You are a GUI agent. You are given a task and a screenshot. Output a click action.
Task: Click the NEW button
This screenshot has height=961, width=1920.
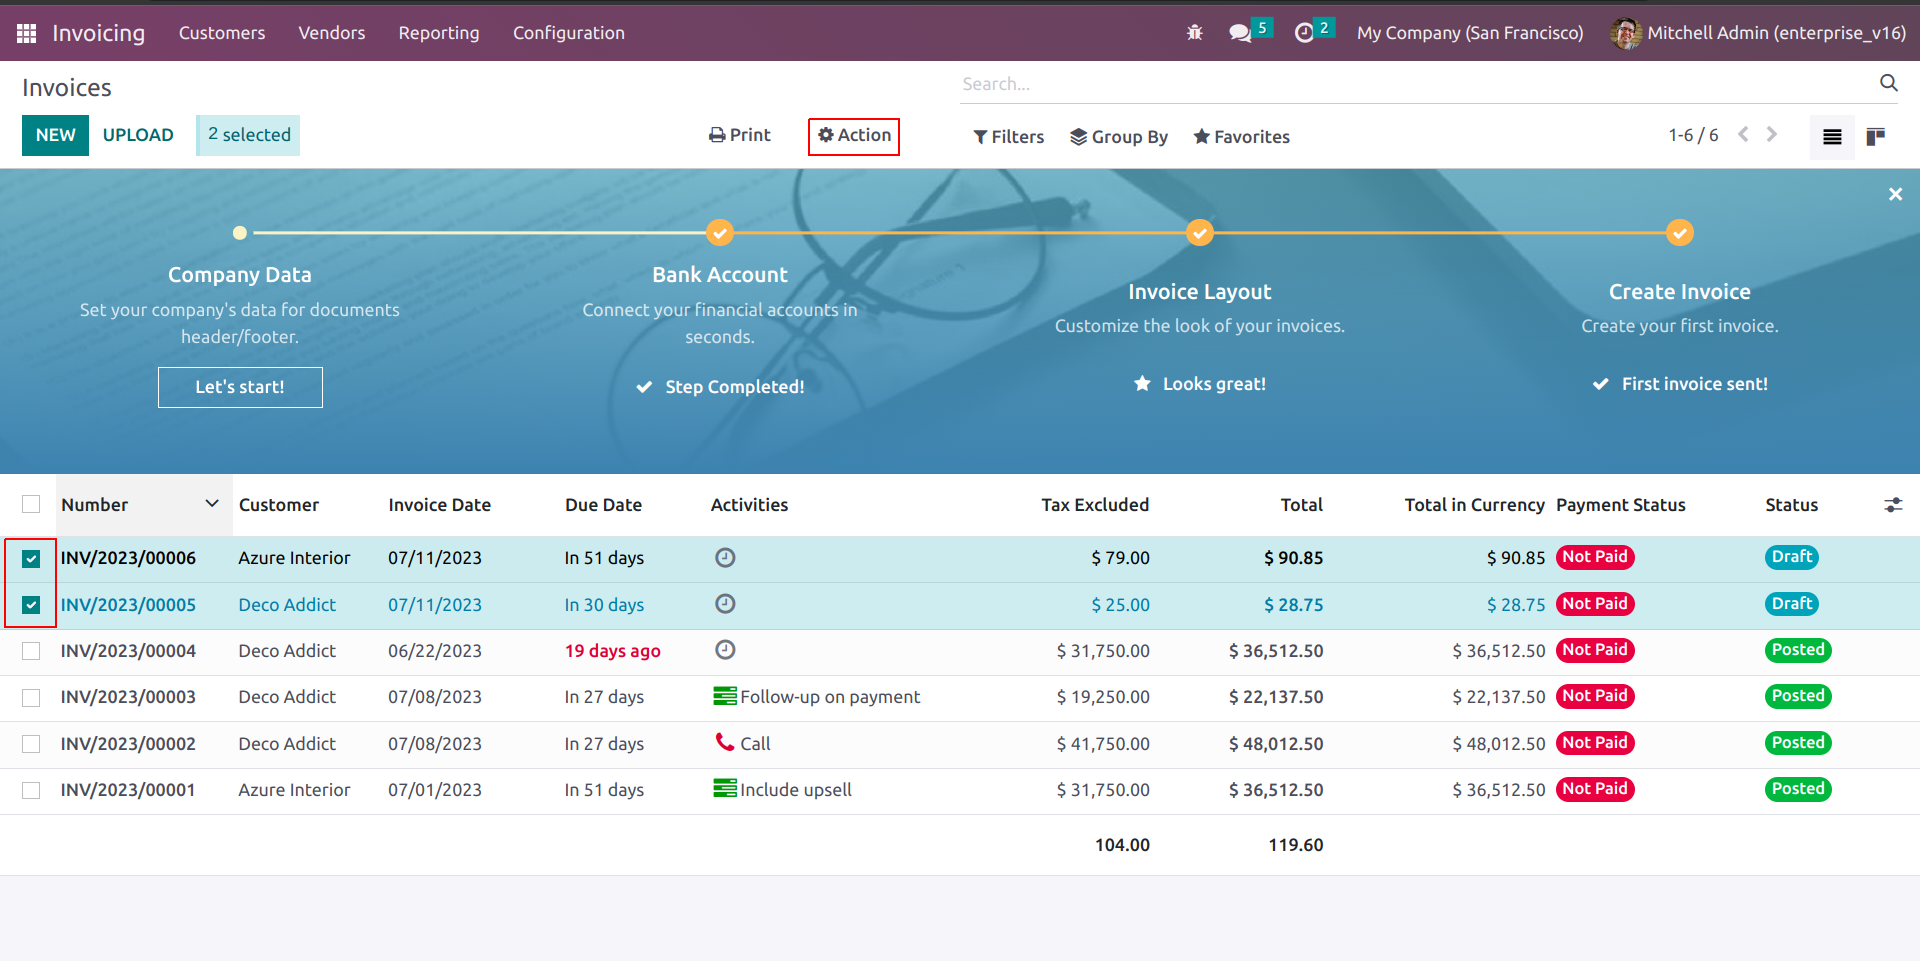(55, 135)
